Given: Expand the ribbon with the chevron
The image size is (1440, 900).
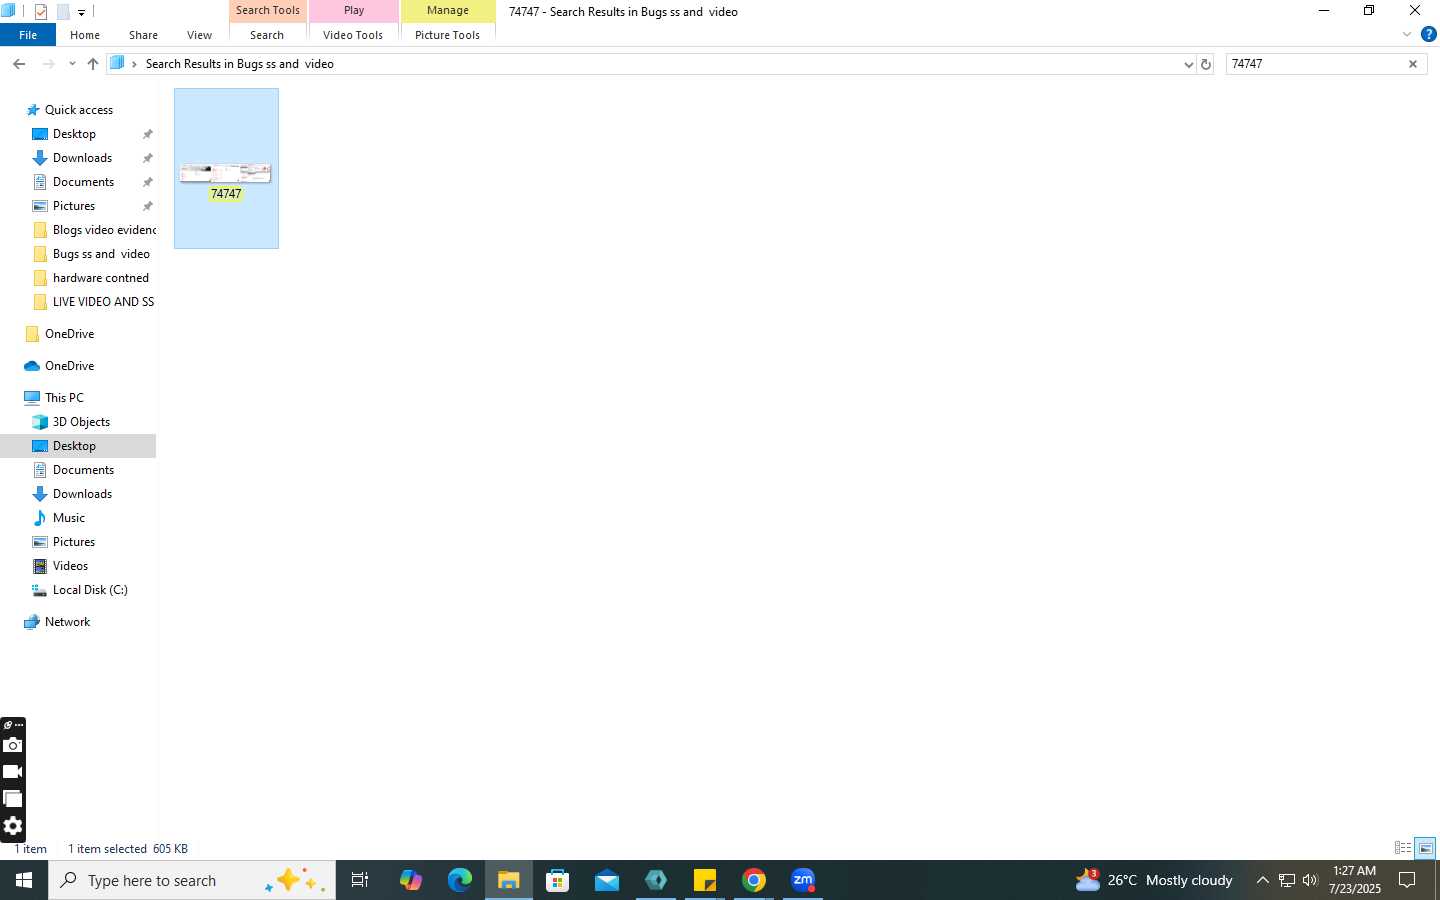Looking at the screenshot, I should tap(1407, 35).
